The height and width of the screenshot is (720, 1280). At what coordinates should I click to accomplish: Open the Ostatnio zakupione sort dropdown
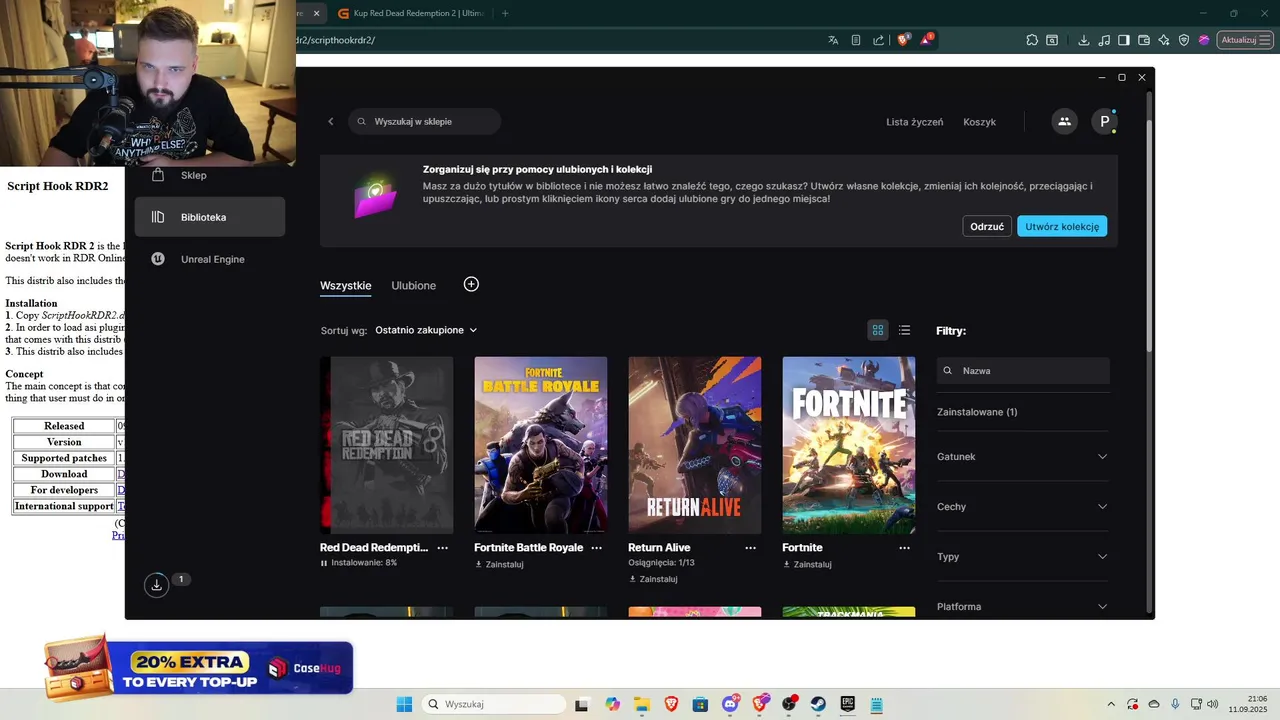click(x=426, y=330)
